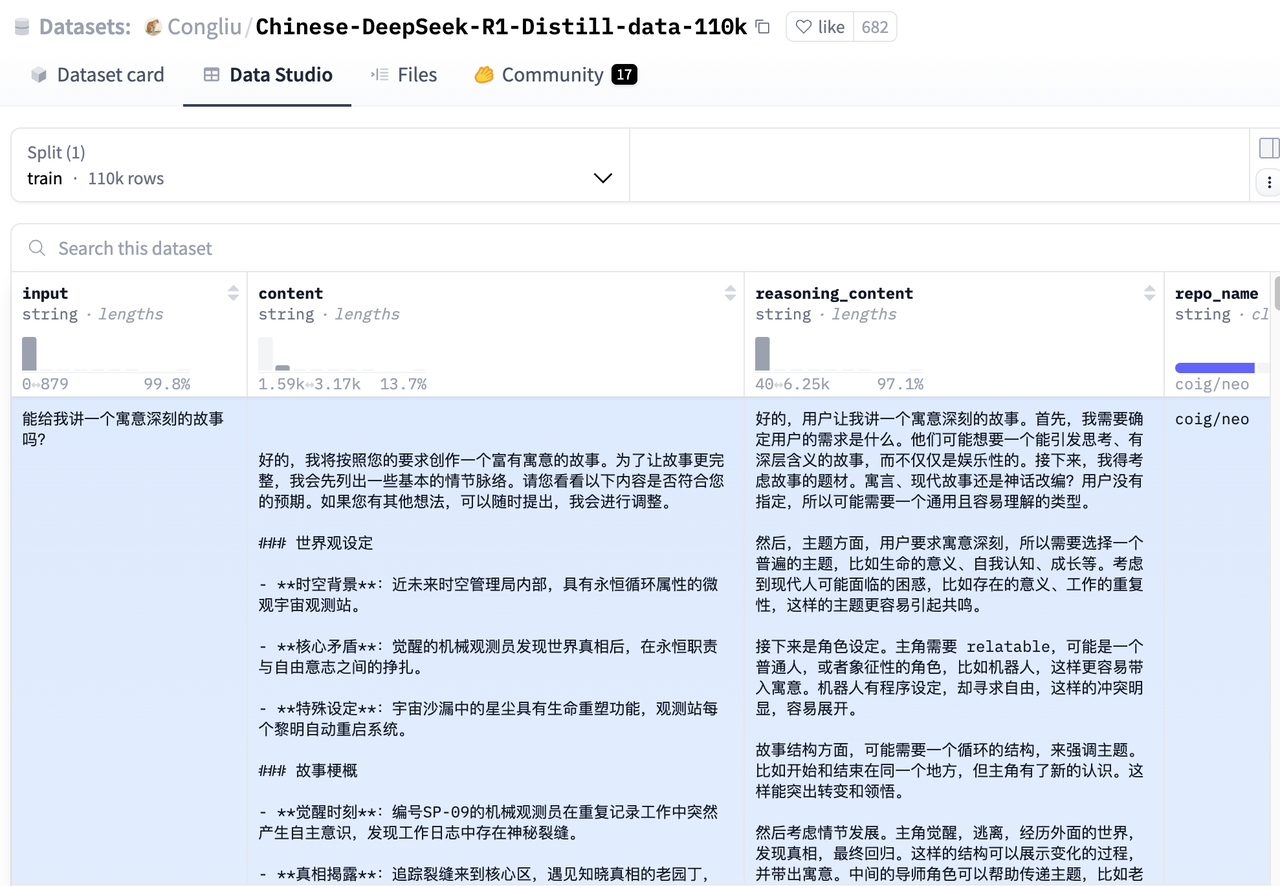The height and width of the screenshot is (886, 1280).
Task: Click the Data Studio table grid icon
Action: (x=211, y=74)
